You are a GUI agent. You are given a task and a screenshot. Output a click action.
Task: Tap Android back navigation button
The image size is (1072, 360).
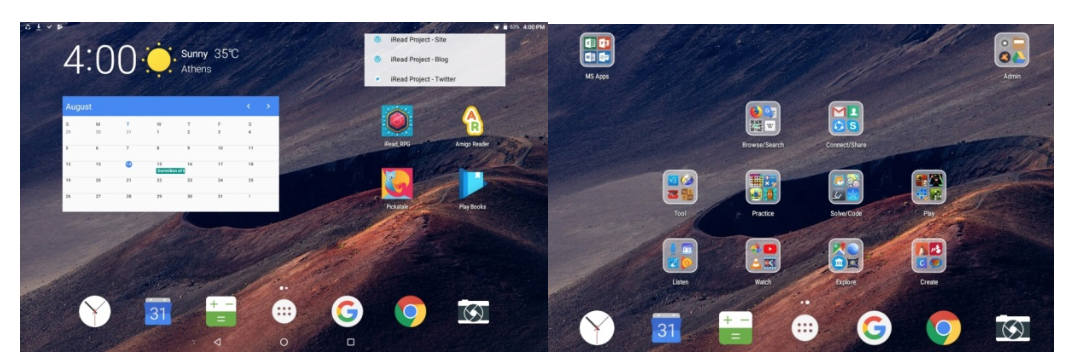pyautogui.click(x=217, y=342)
